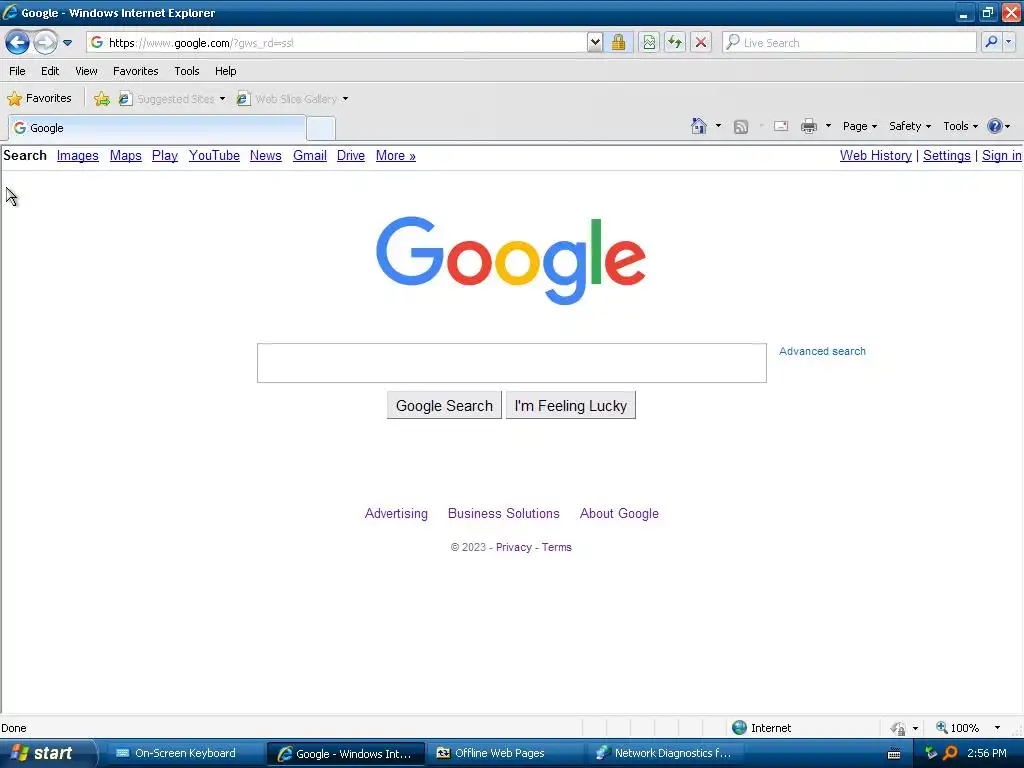Toggle the Compatibility View icon

click(648, 42)
